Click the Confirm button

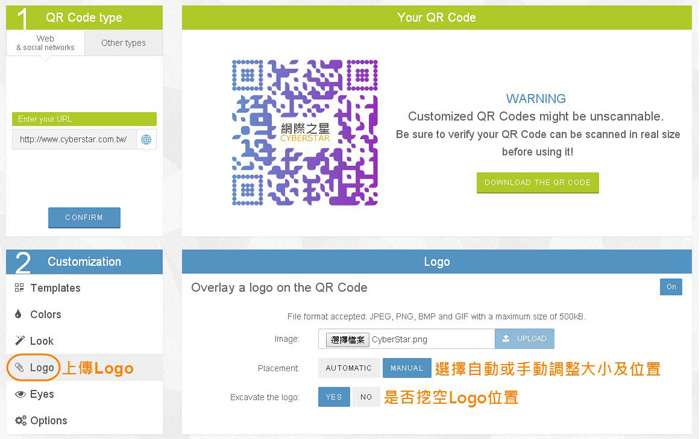pyautogui.click(x=84, y=217)
